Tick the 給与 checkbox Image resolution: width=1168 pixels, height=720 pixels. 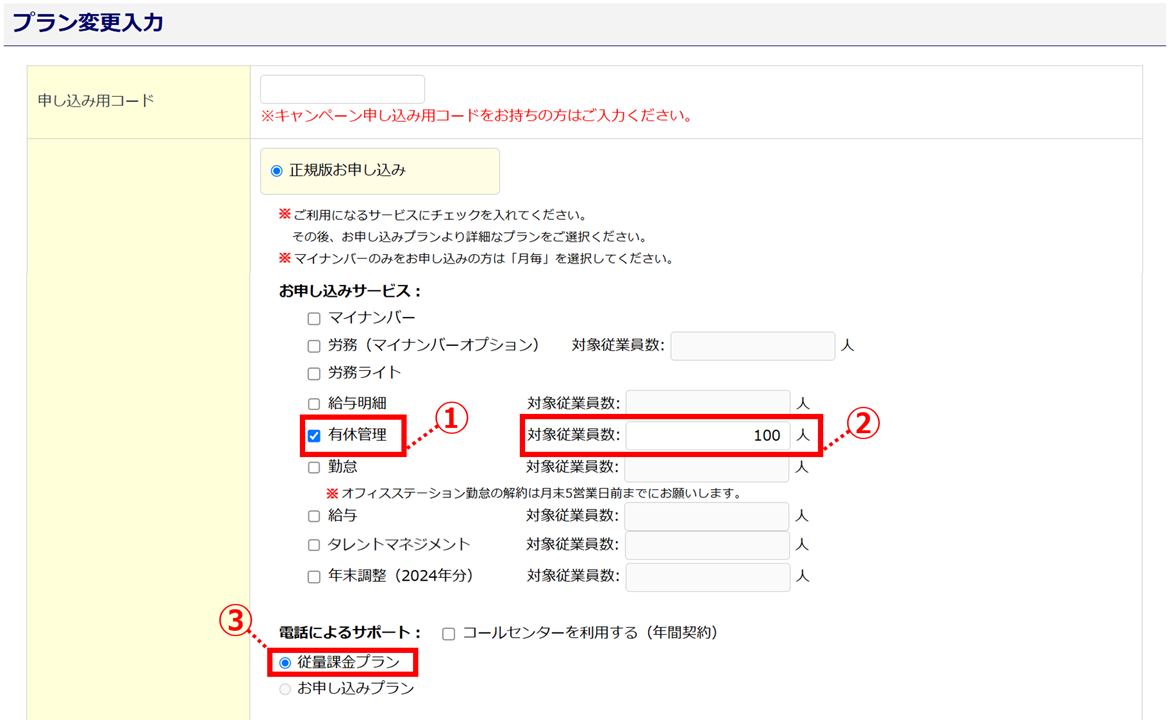point(314,516)
